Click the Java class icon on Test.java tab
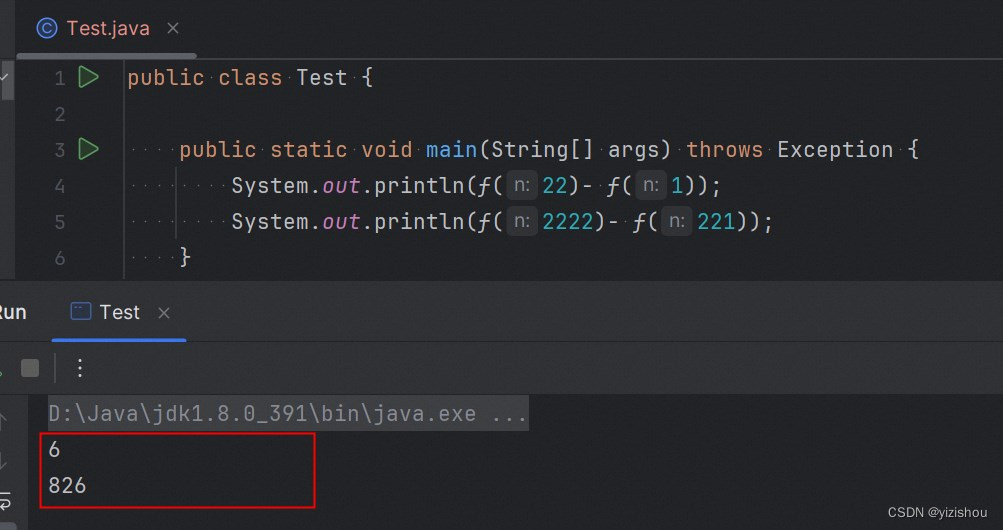The image size is (1003, 530). [x=46, y=28]
